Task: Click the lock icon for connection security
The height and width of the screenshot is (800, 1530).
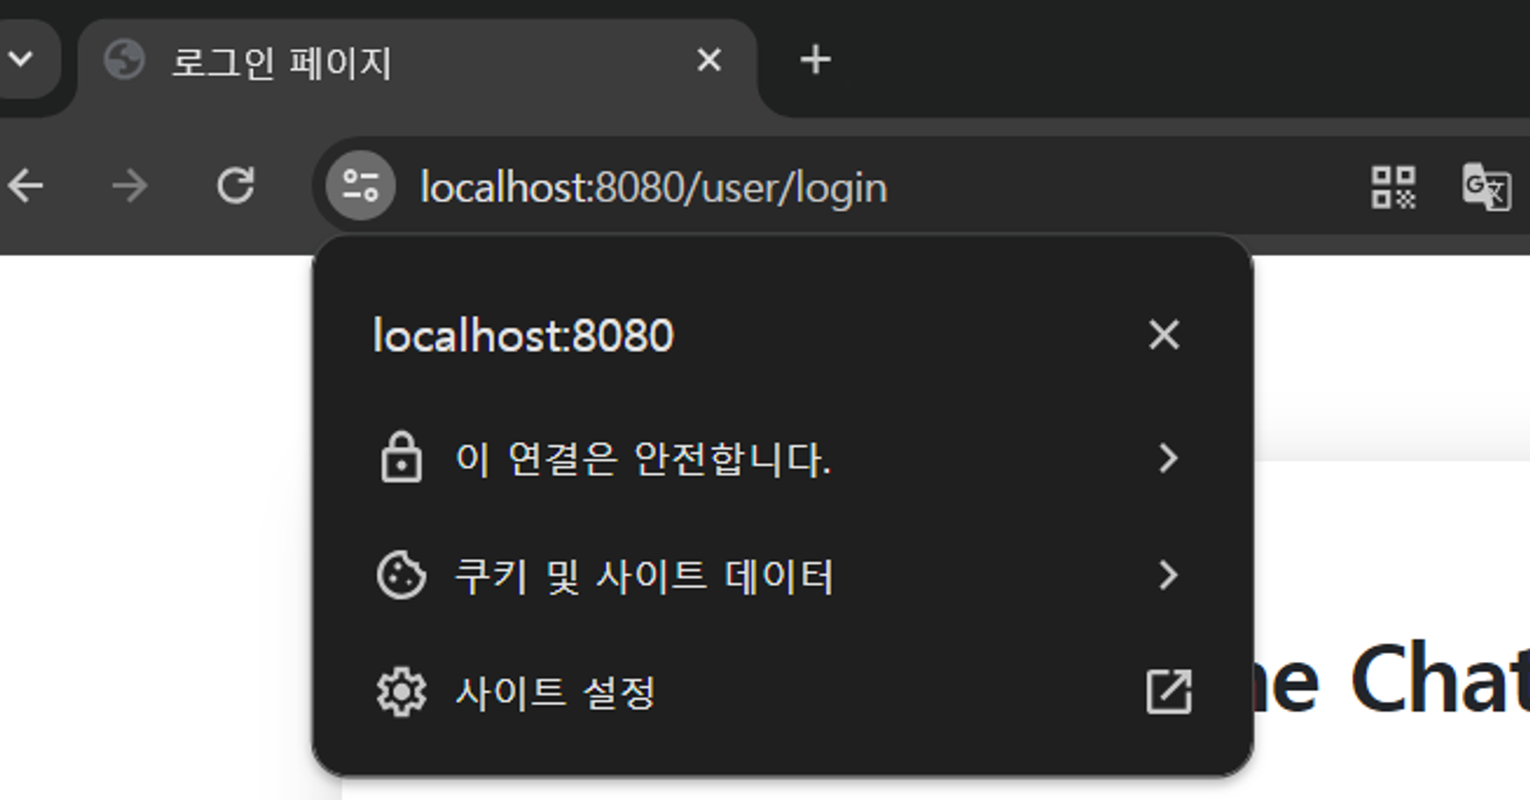Action: click(401, 458)
